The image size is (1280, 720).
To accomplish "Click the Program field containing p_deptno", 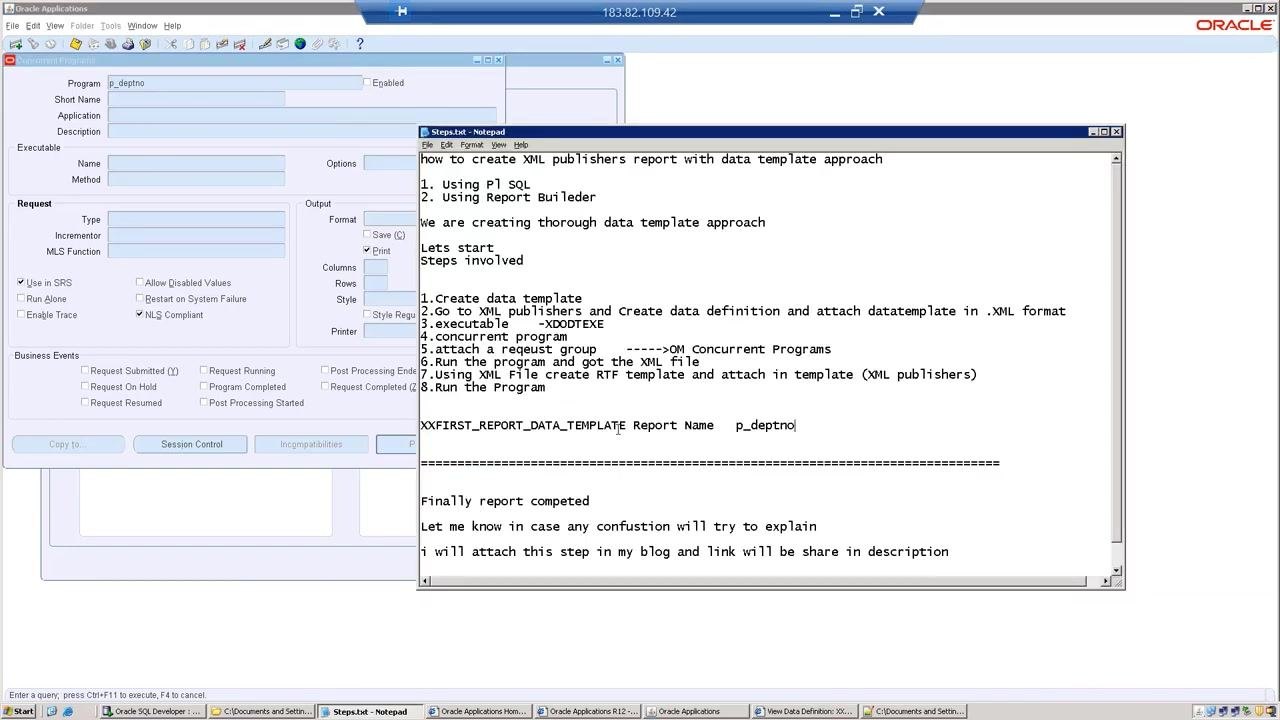I will pos(235,83).
